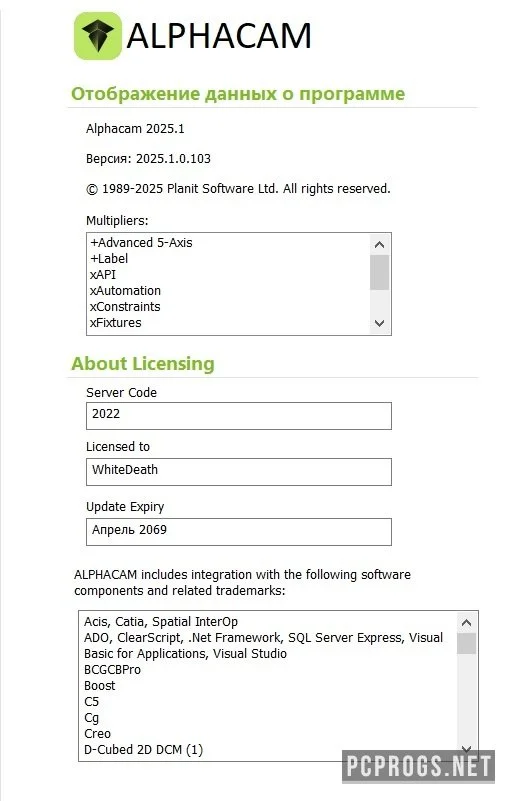Click the Multipliers list scroll up arrow

click(379, 245)
